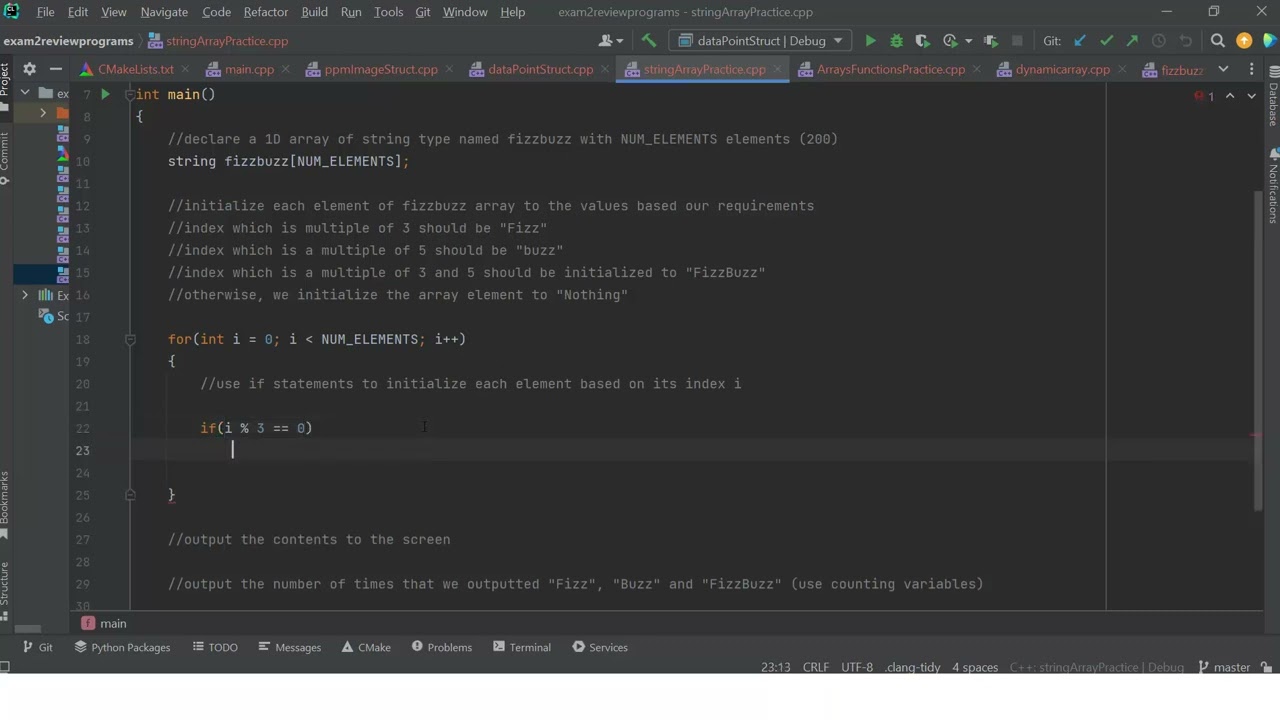This screenshot has height=720, width=1280.
Task: Open the run configuration dropdown
Action: (x=761, y=41)
